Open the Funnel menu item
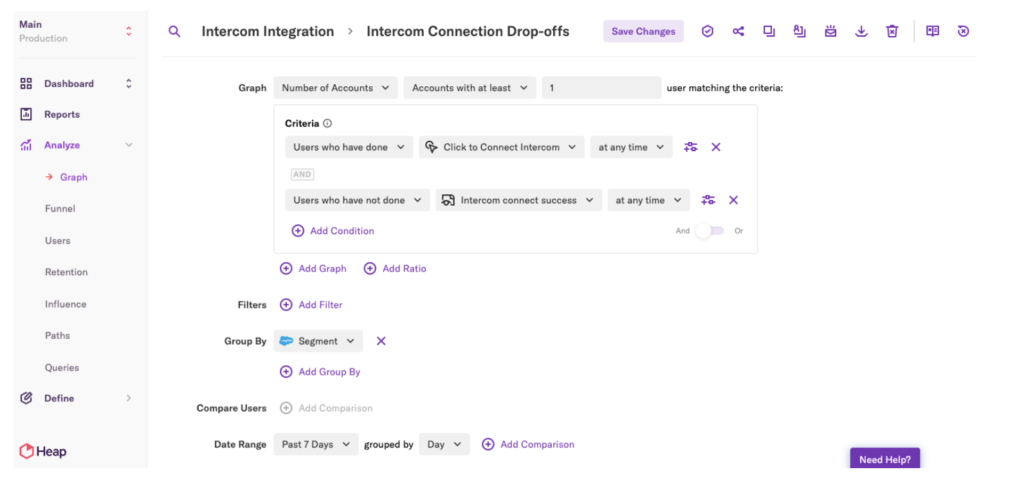Screen dimensions: 1024x481 pos(60,209)
